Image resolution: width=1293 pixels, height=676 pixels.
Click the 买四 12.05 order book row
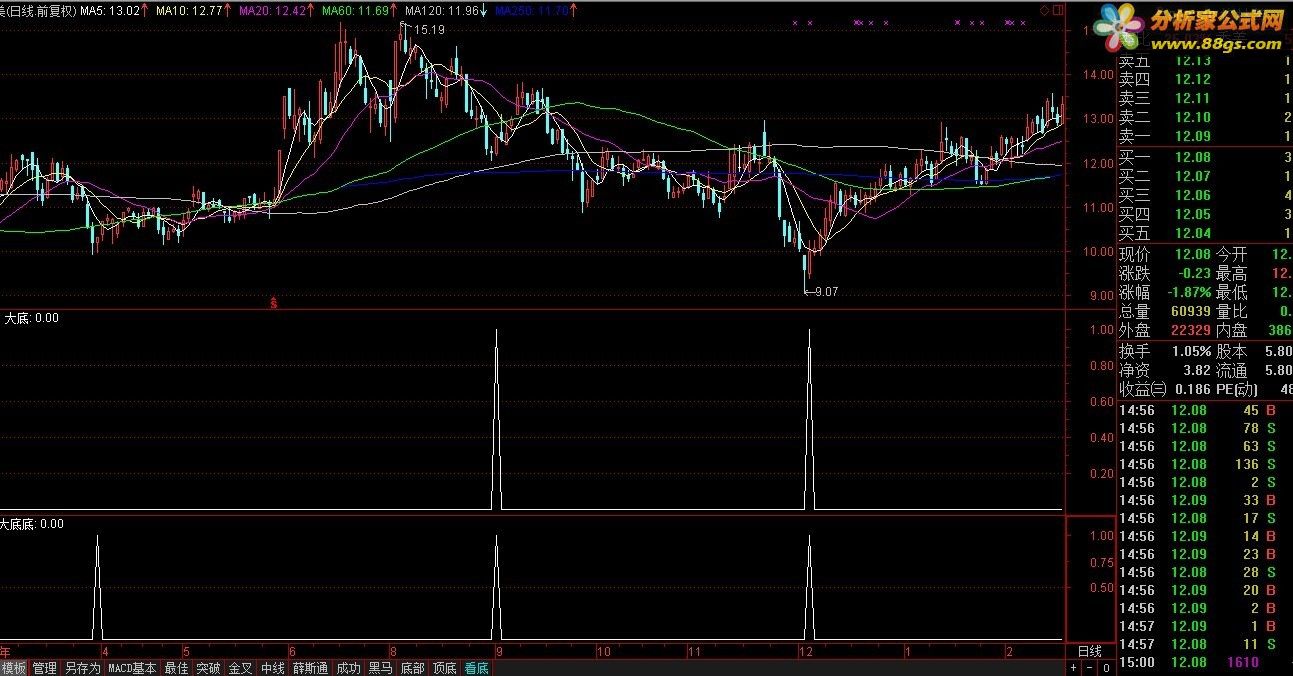pos(1204,214)
